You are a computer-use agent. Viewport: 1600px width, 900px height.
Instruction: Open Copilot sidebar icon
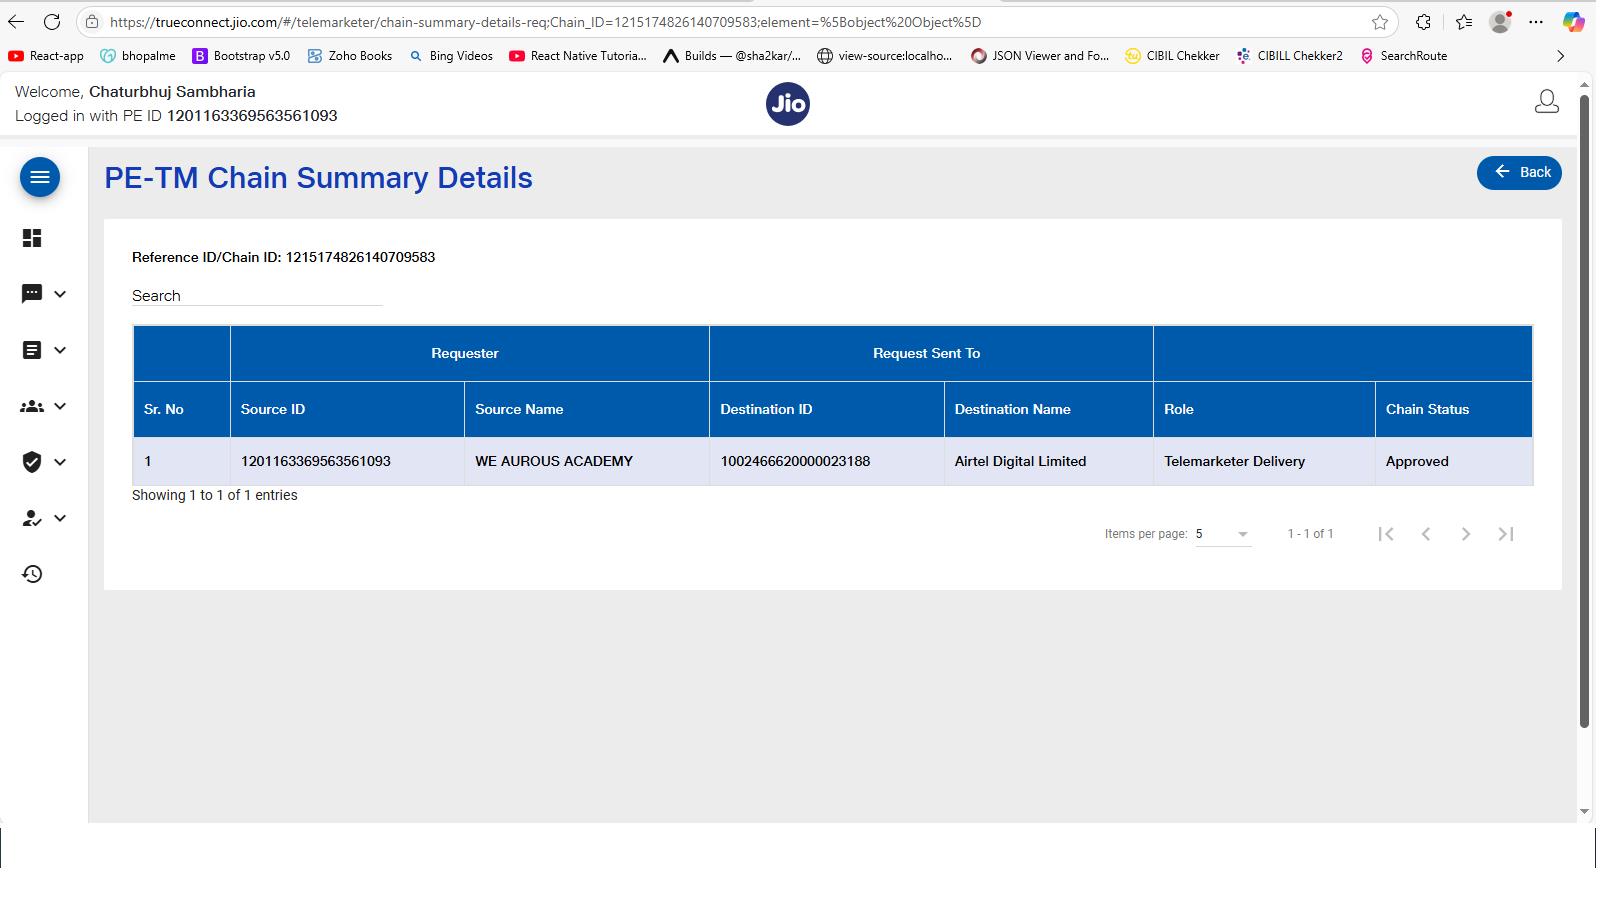1574,22
